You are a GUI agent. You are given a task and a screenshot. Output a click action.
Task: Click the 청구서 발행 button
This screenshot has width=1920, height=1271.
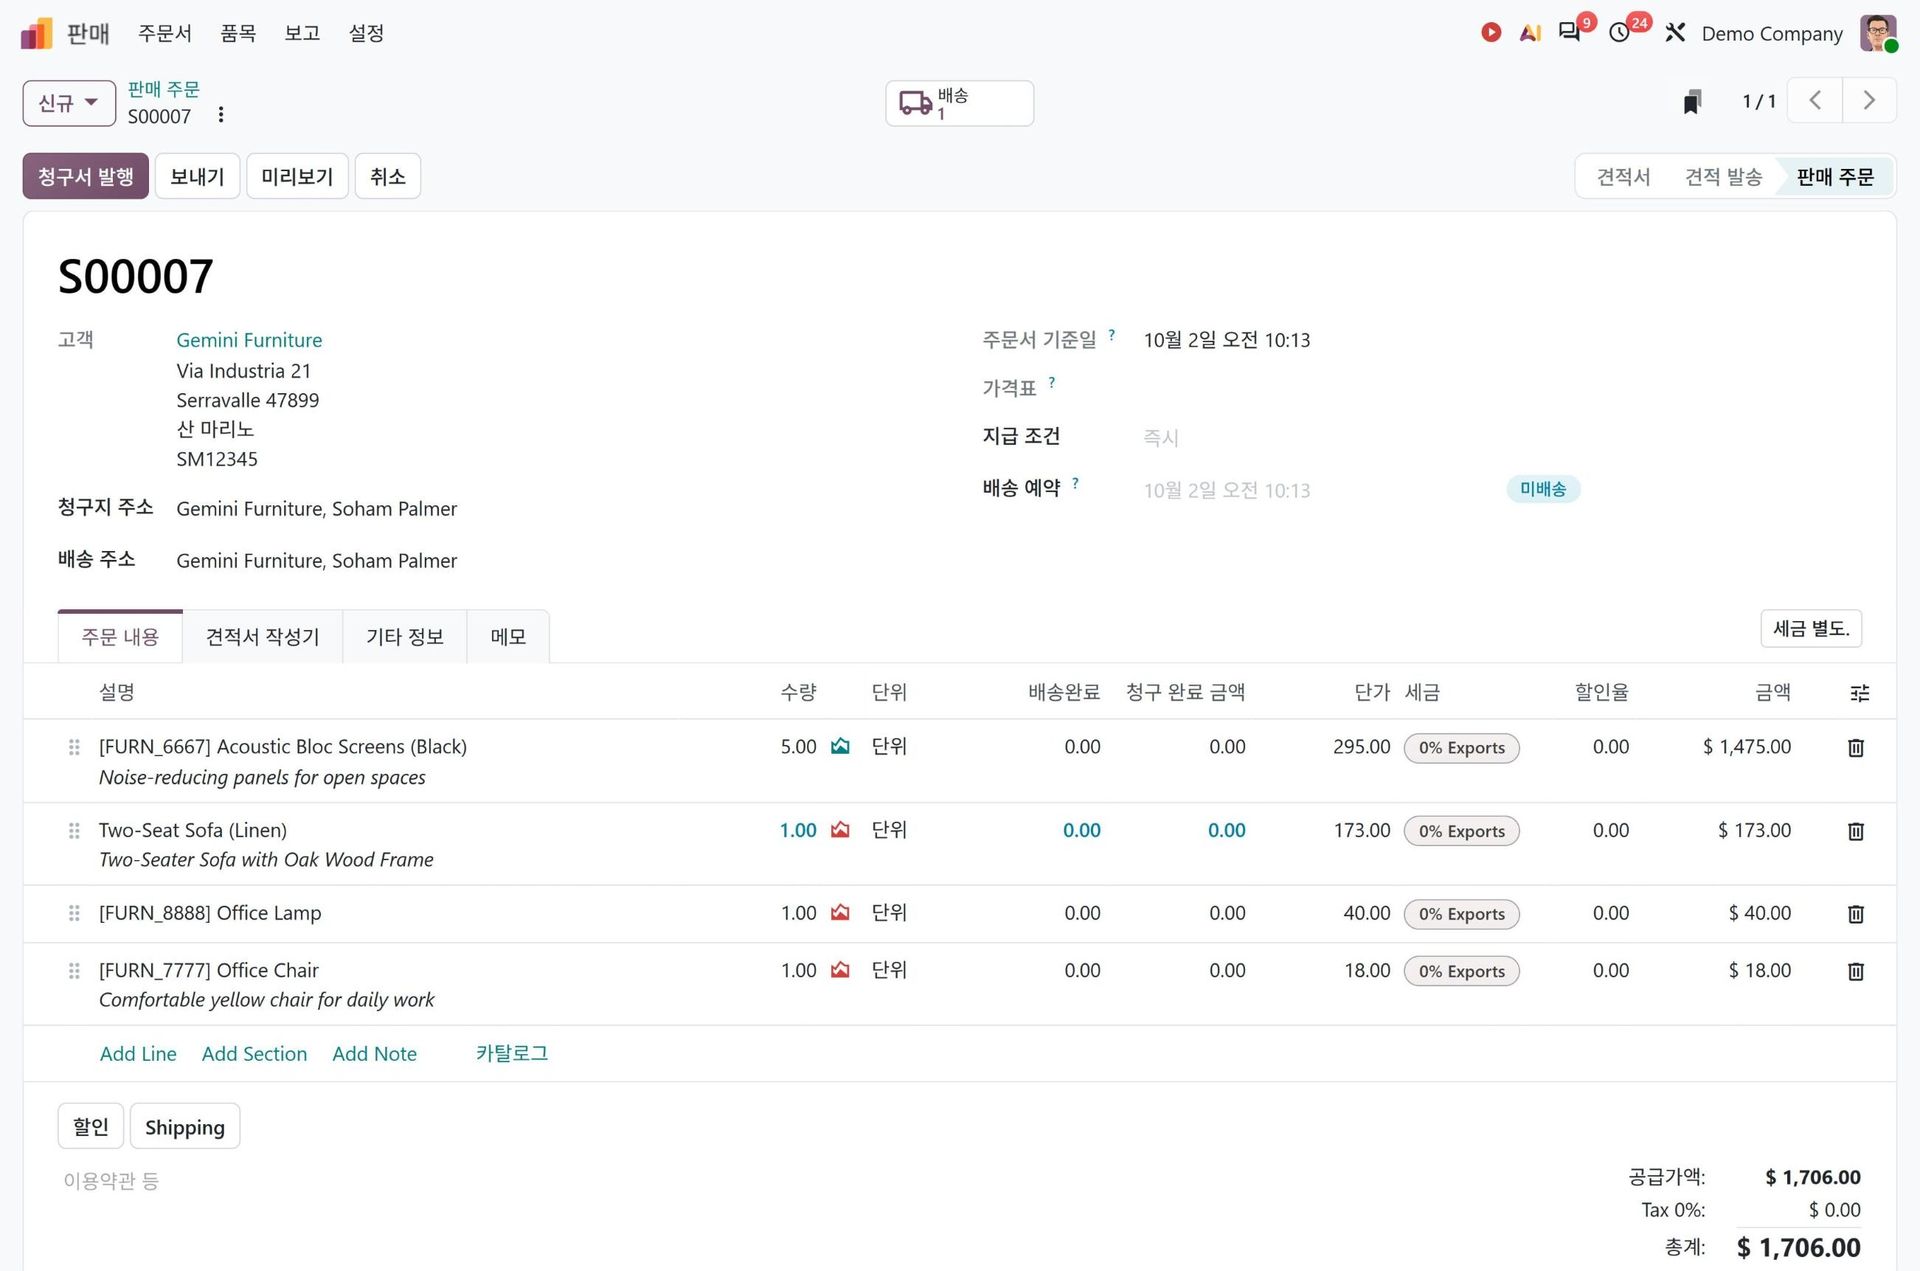86,176
